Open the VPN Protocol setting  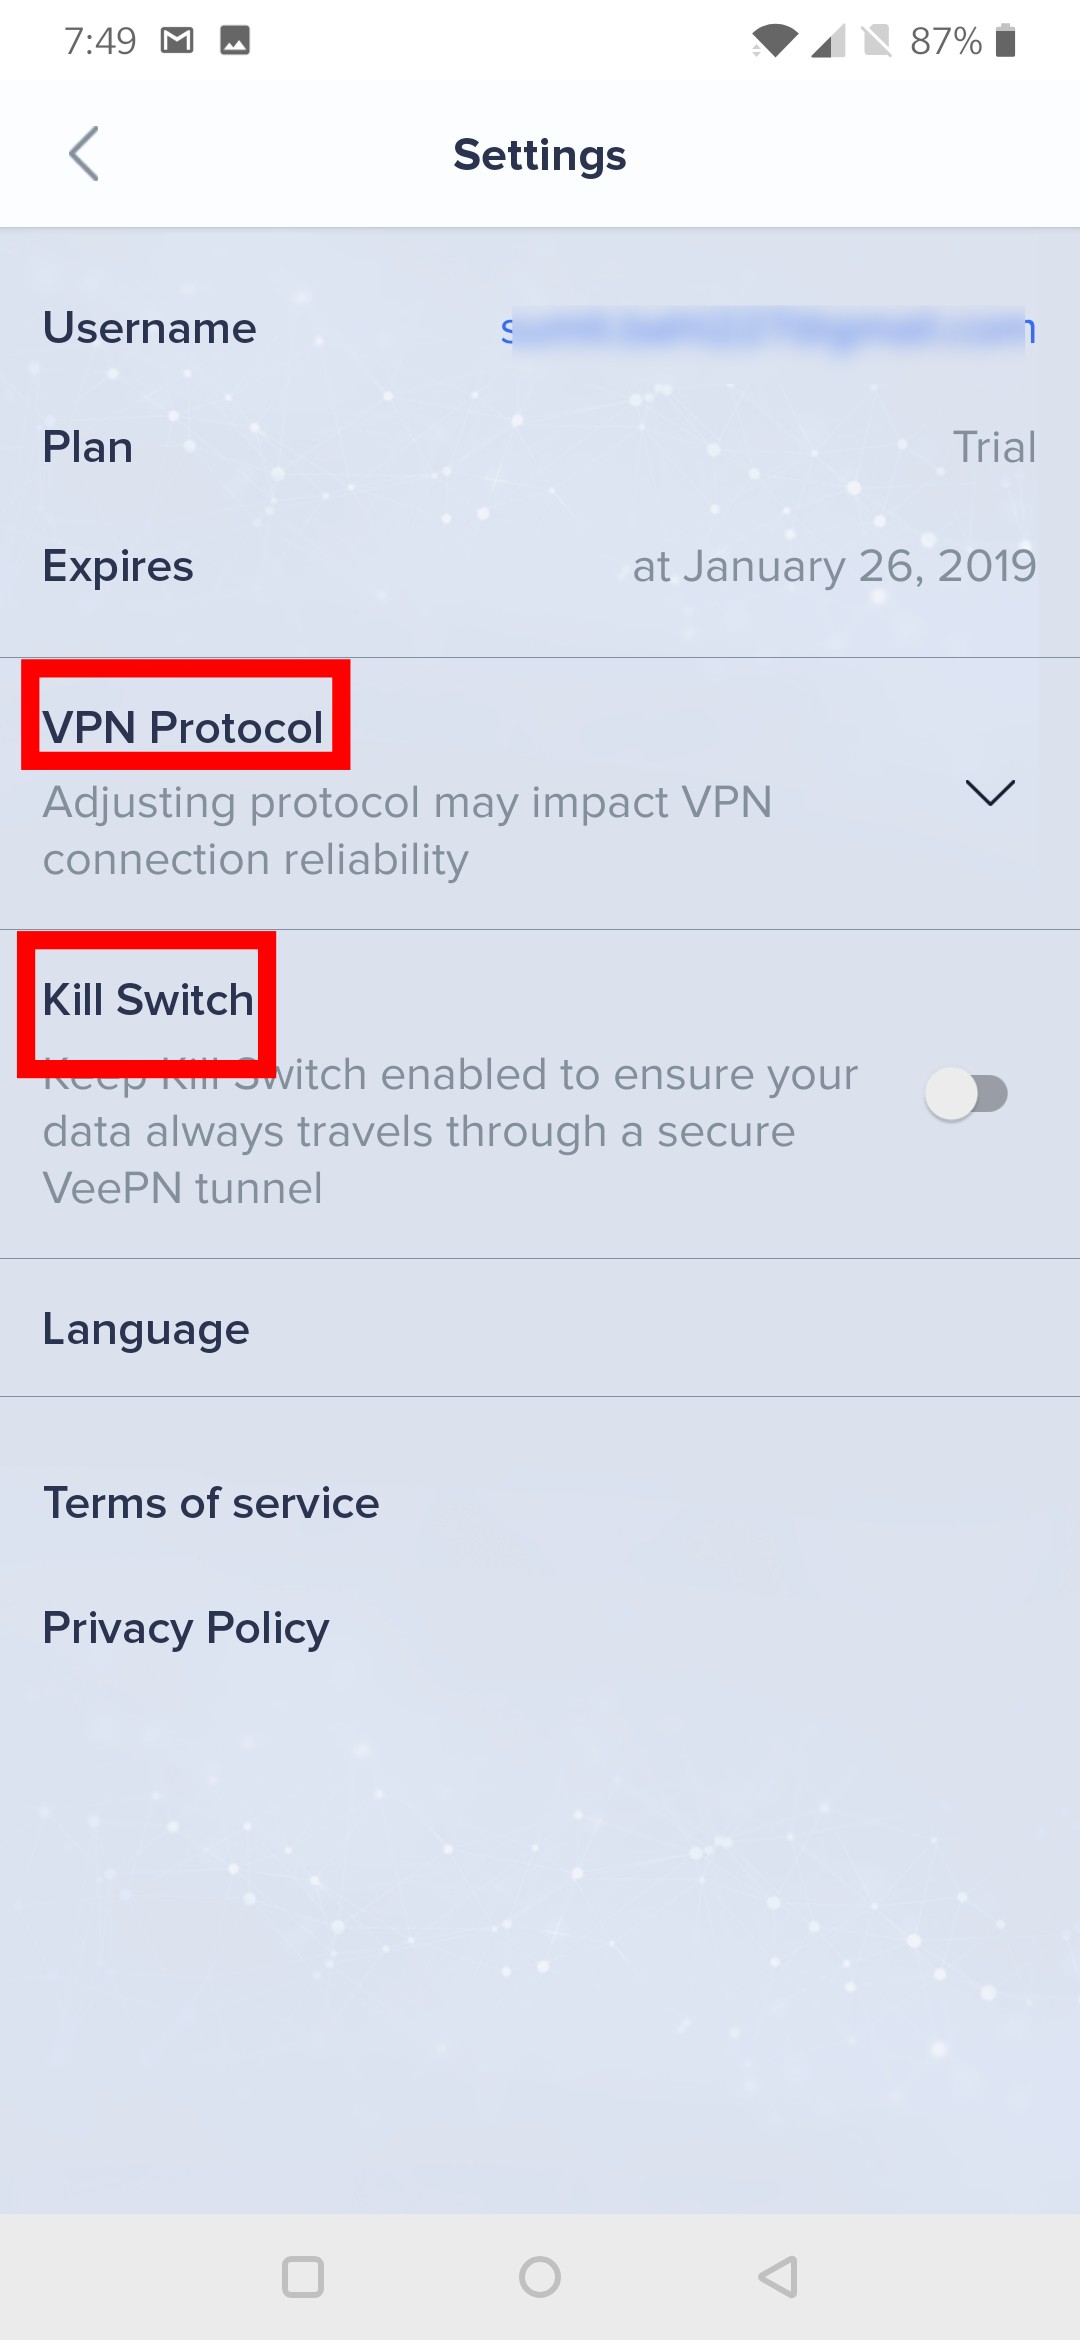pos(184,727)
